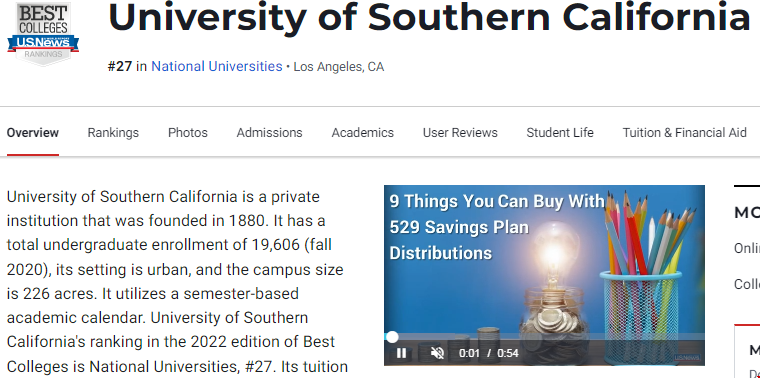The height and width of the screenshot is (378, 760).
Task: Click the video progress bar handle
Action: click(x=392, y=337)
